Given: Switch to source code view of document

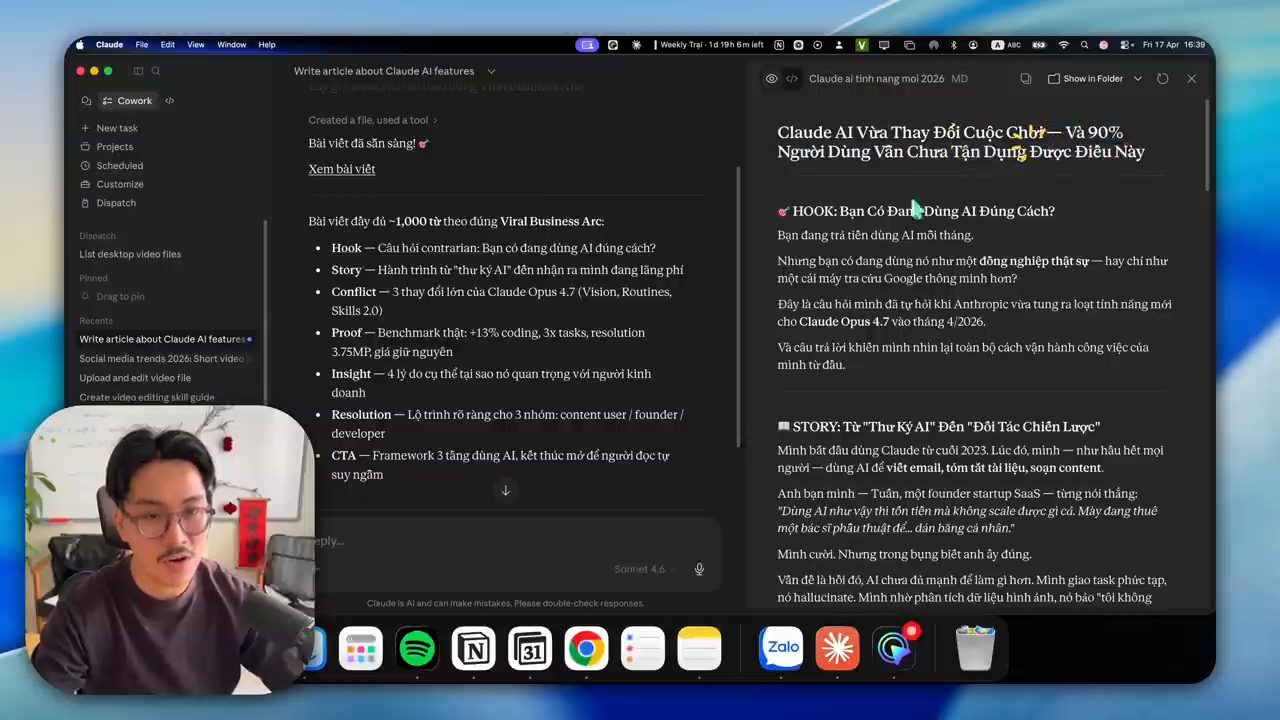Looking at the screenshot, I should coord(792,79).
